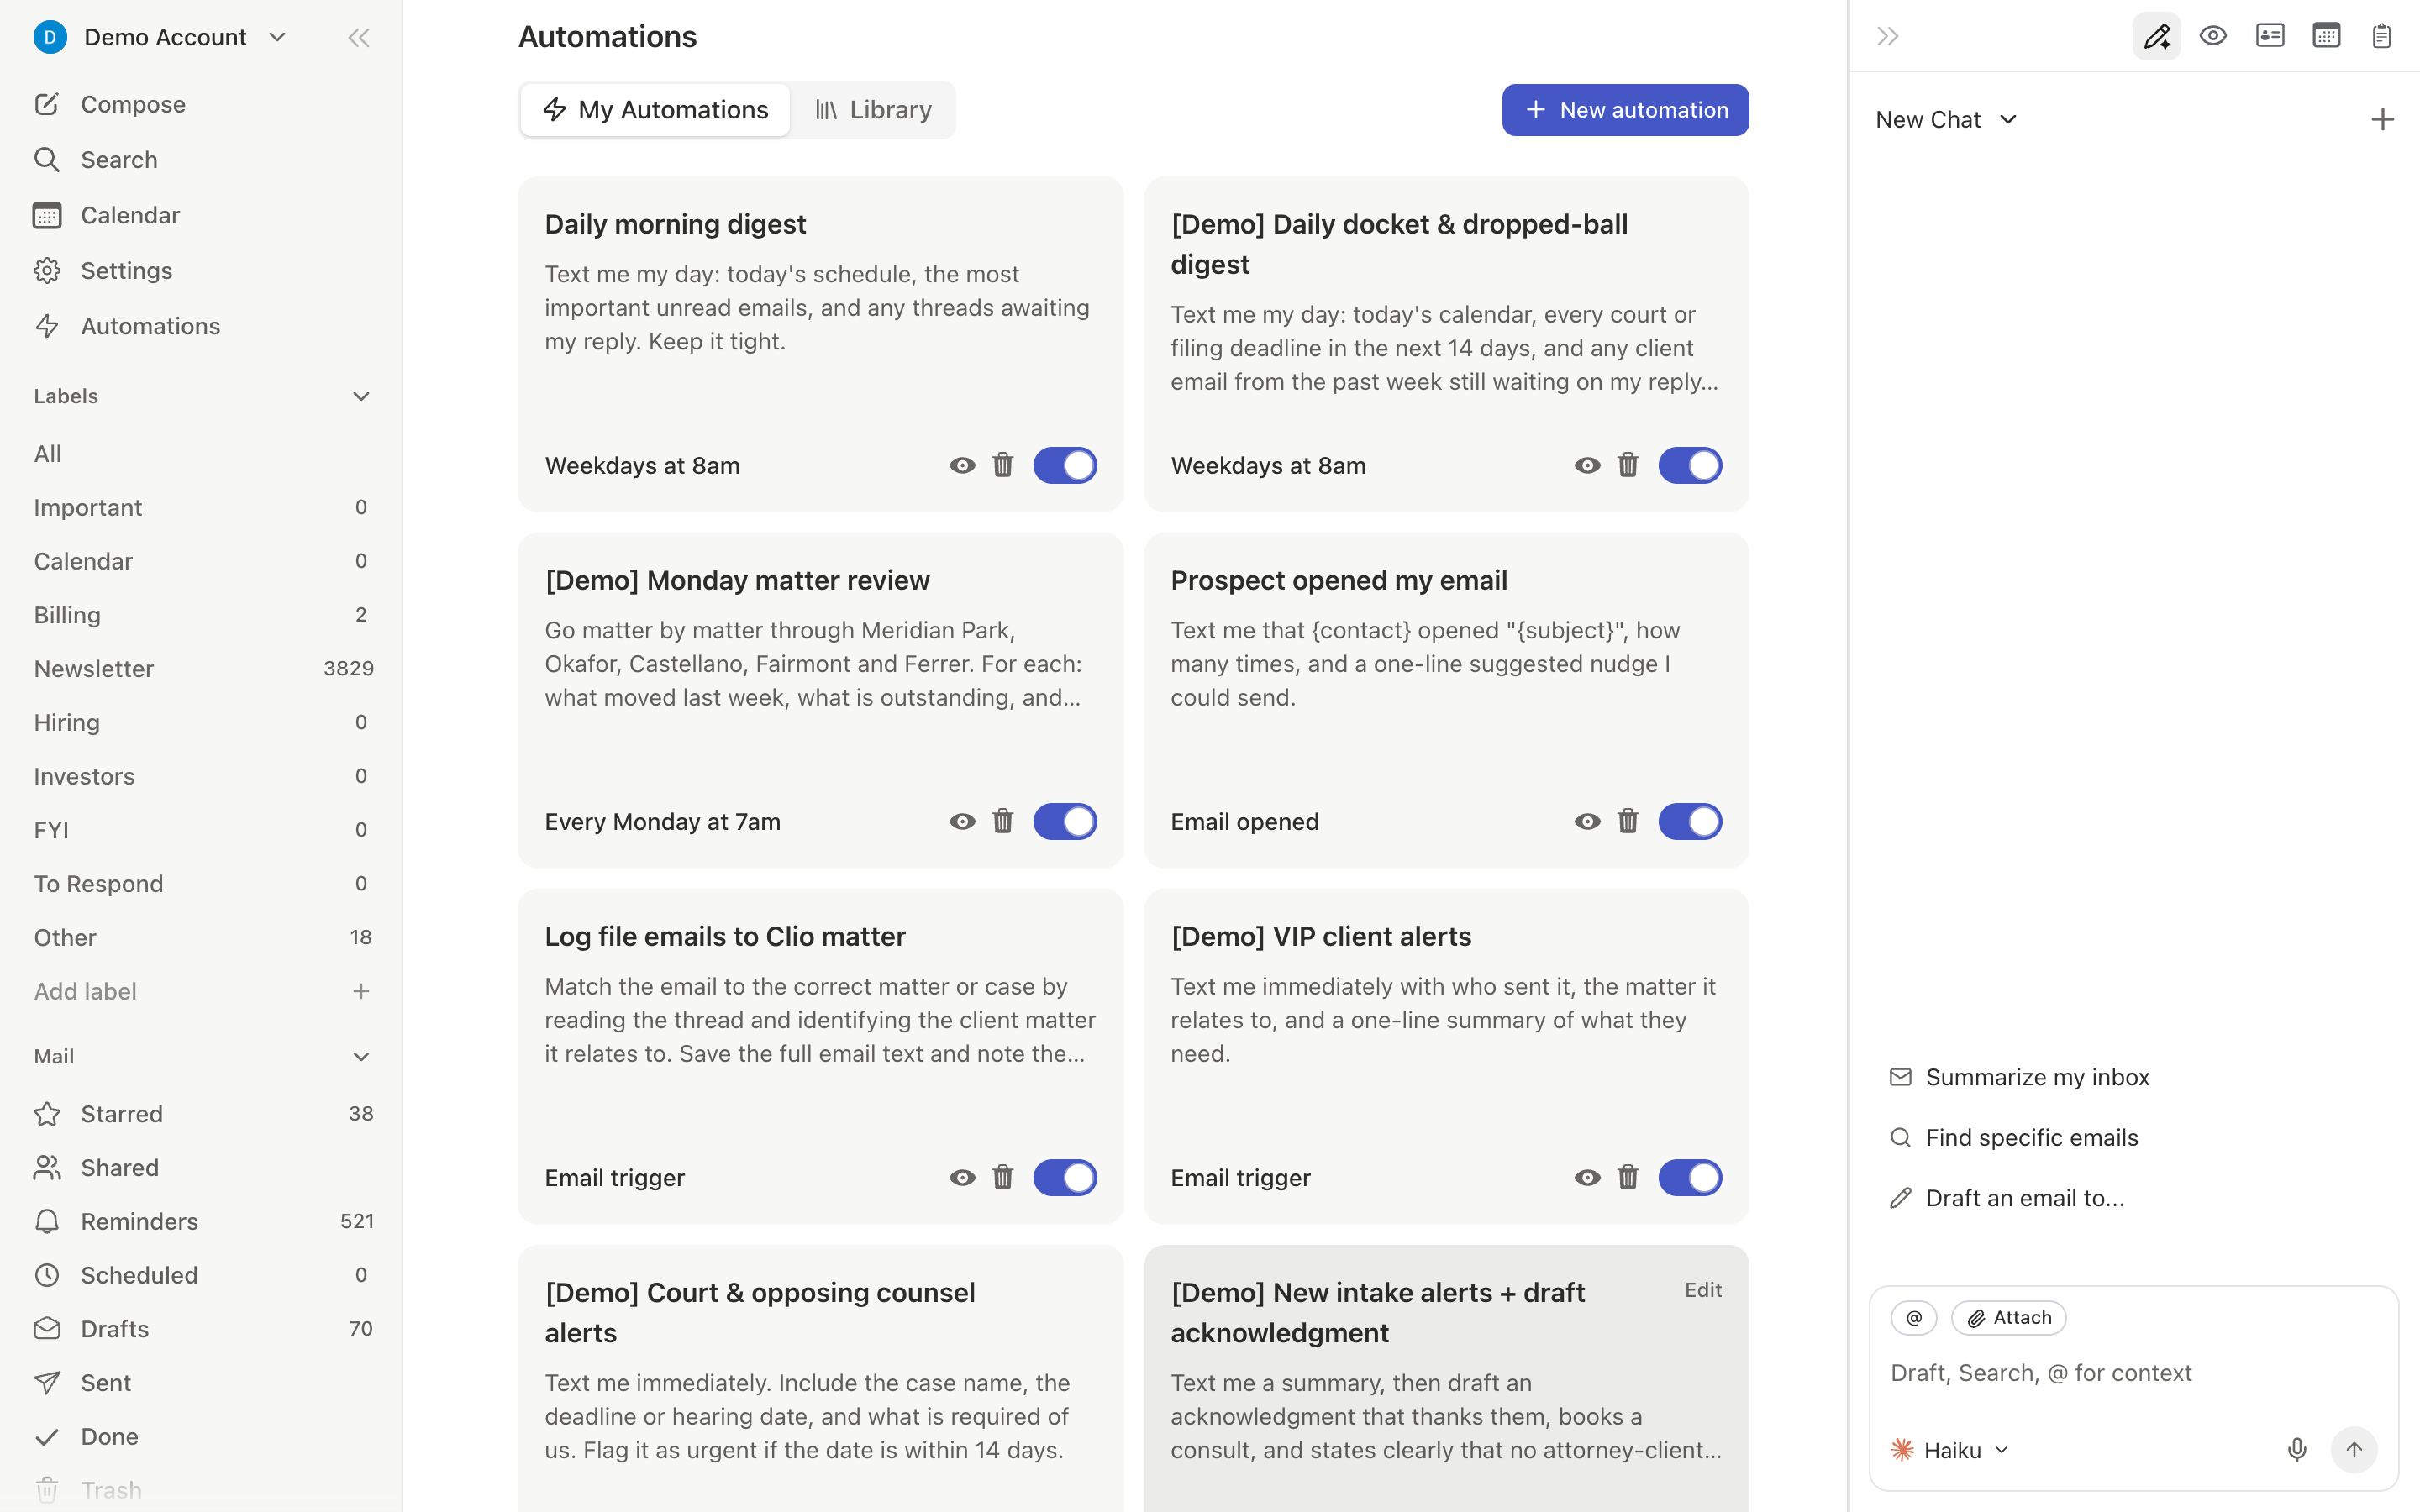Delete the Daily morning digest automation

pyautogui.click(x=1002, y=465)
